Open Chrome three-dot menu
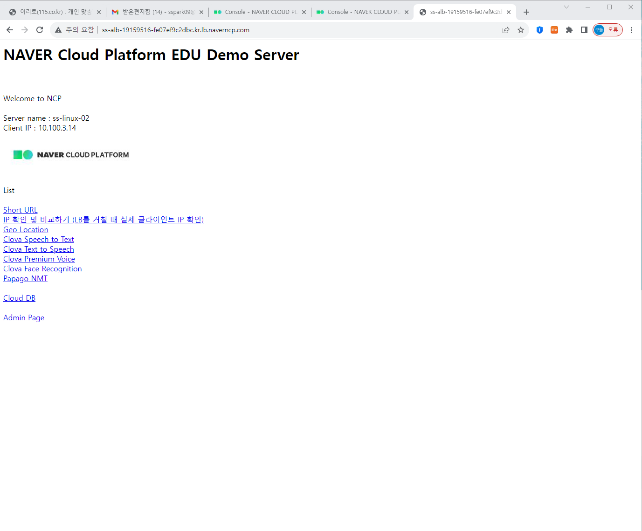The width and height of the screenshot is (642, 531). 632,30
